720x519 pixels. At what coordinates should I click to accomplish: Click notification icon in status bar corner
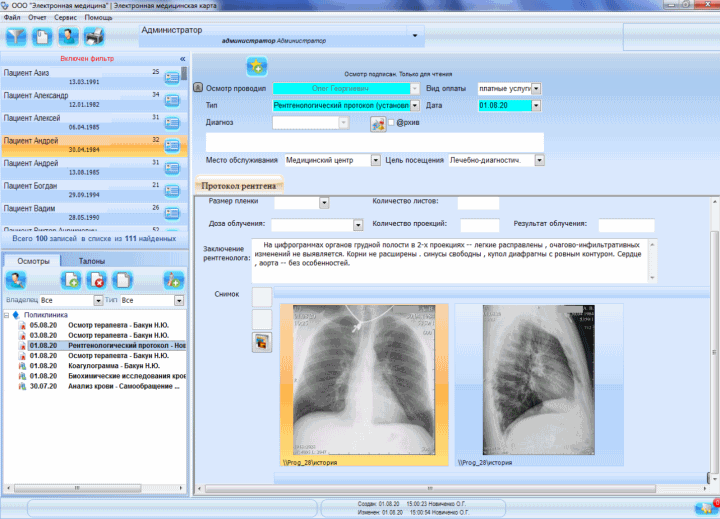[x=705, y=508]
